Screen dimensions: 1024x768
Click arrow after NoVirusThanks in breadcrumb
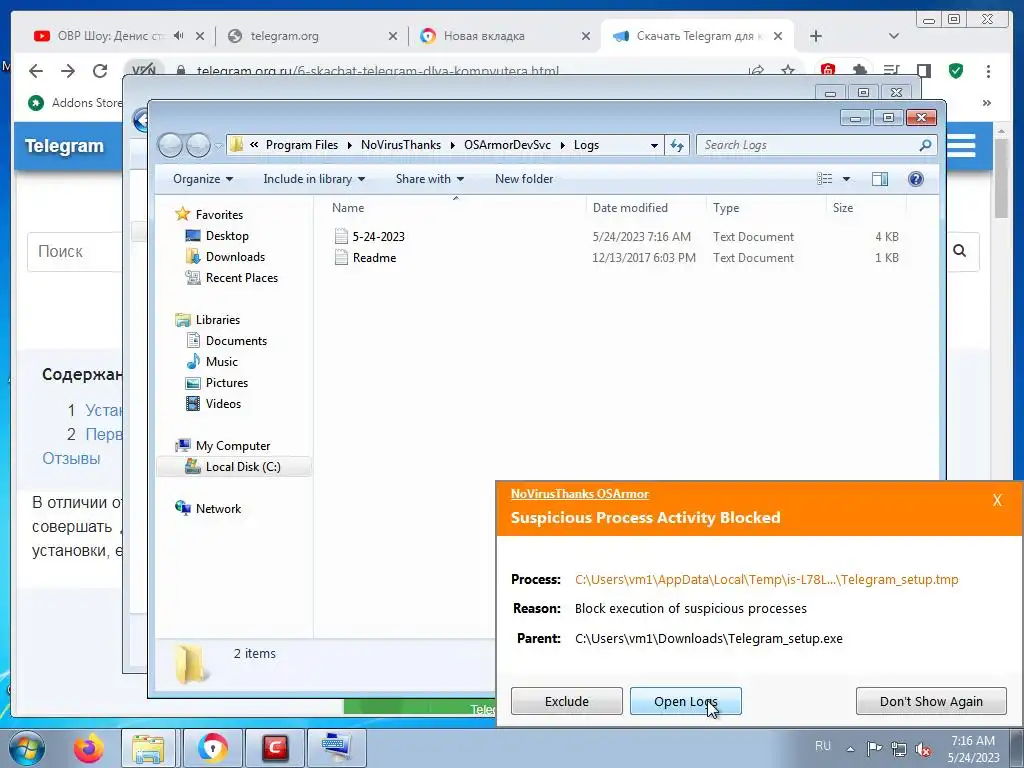click(x=453, y=145)
